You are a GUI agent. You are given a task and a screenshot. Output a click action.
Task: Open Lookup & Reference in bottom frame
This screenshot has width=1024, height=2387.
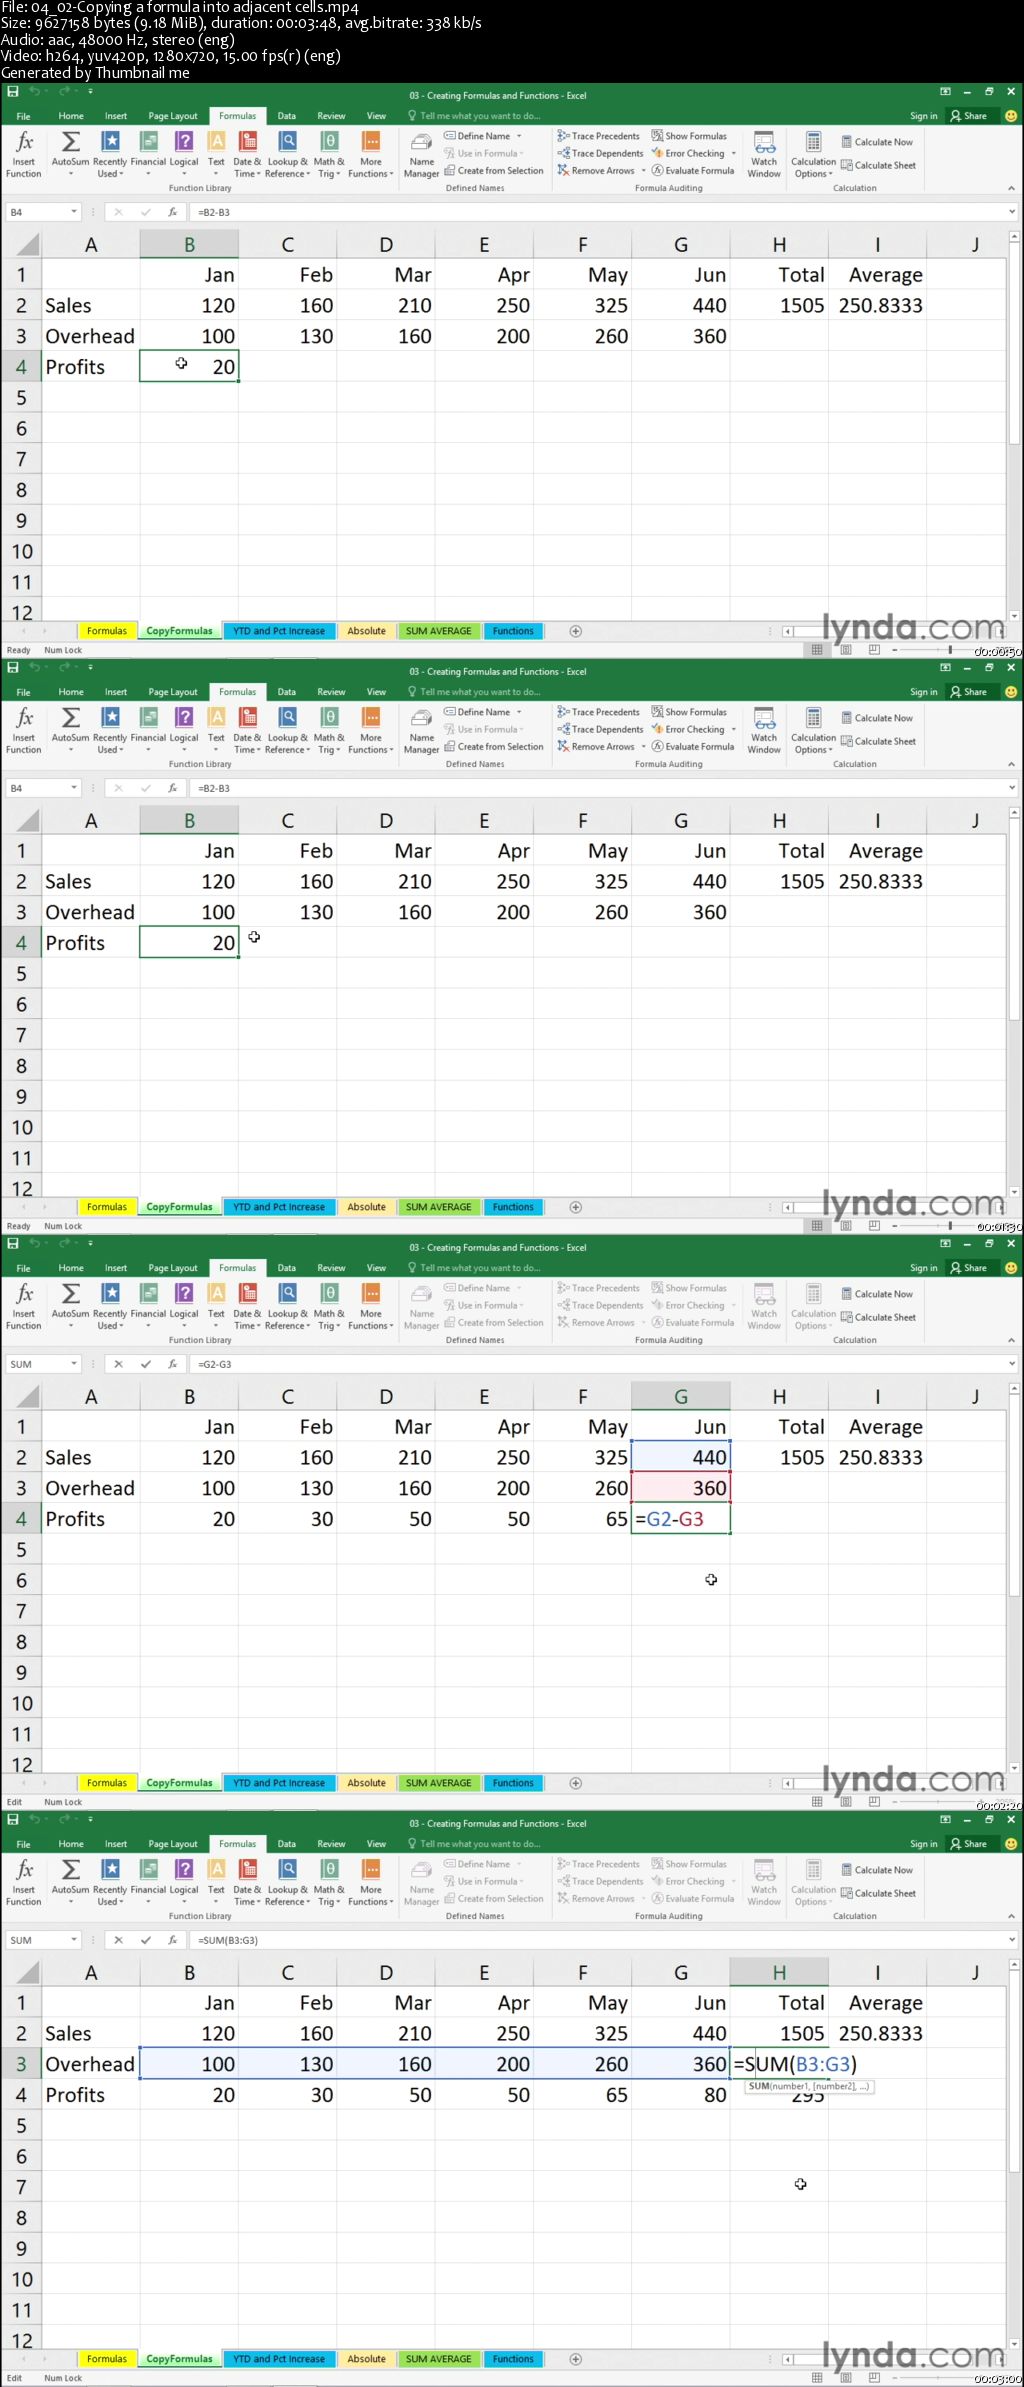point(287,1882)
